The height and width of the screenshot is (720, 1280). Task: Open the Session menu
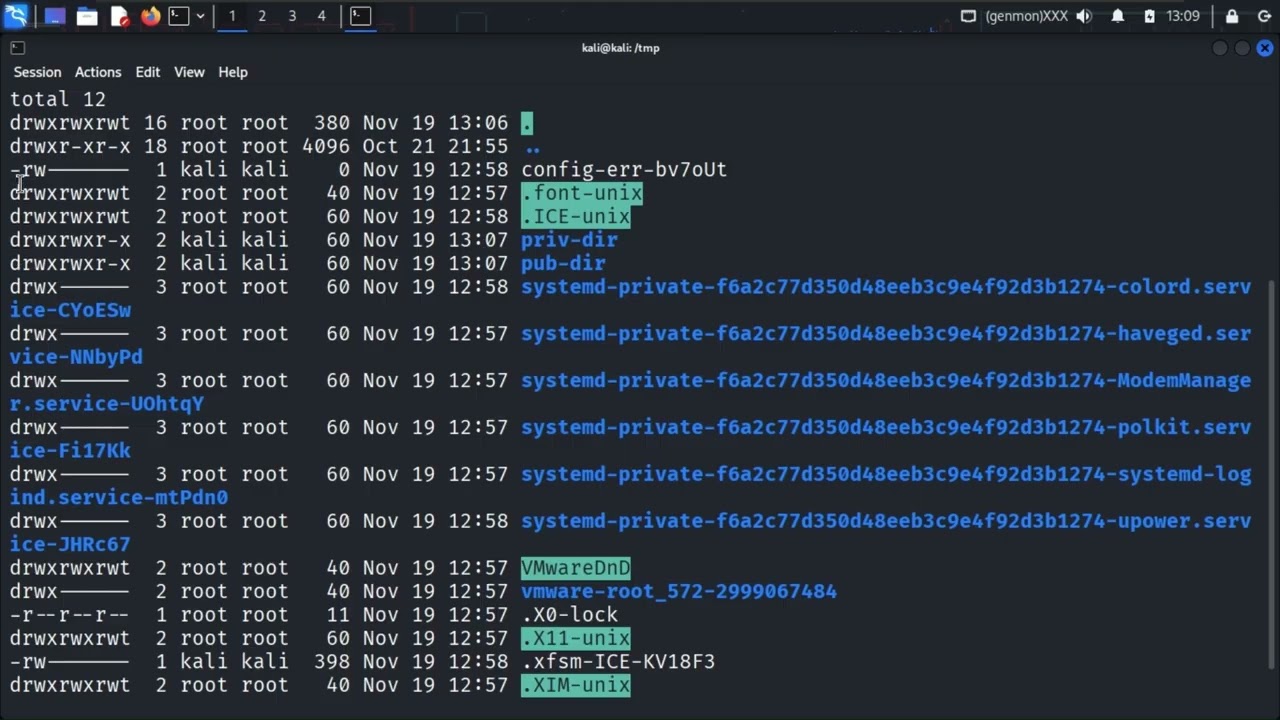[x=37, y=72]
